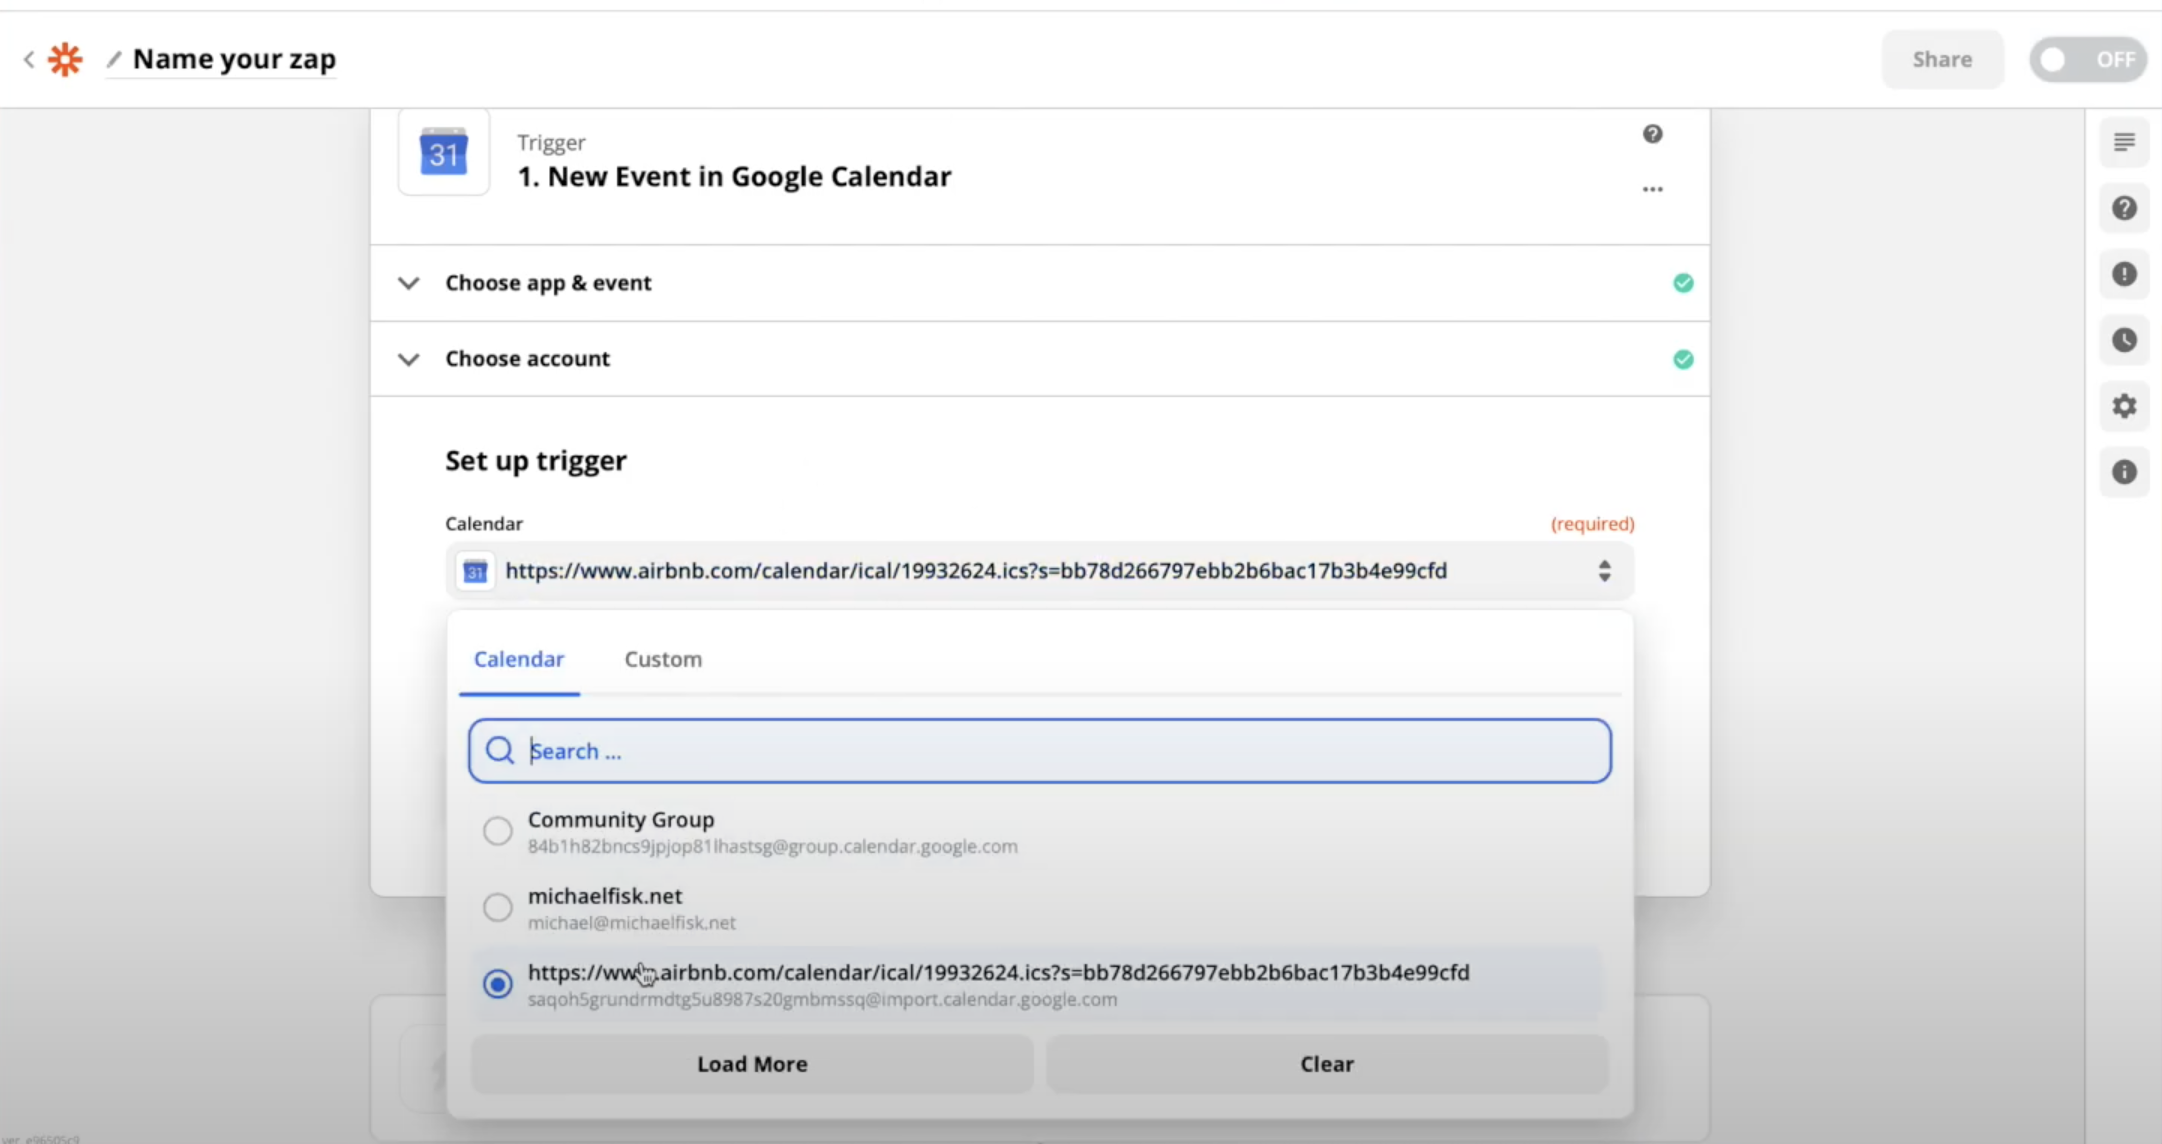2162x1144 pixels.
Task: Click the pencil icon to rename zap
Action: pos(114,59)
